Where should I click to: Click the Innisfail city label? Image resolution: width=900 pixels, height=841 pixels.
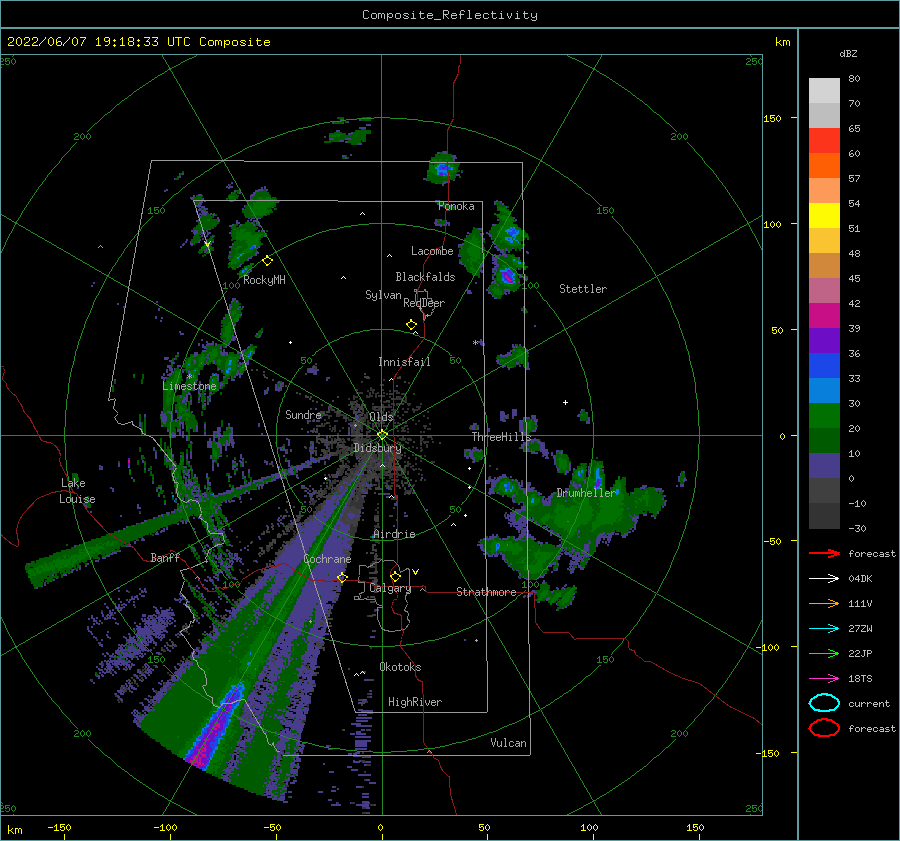click(x=404, y=362)
